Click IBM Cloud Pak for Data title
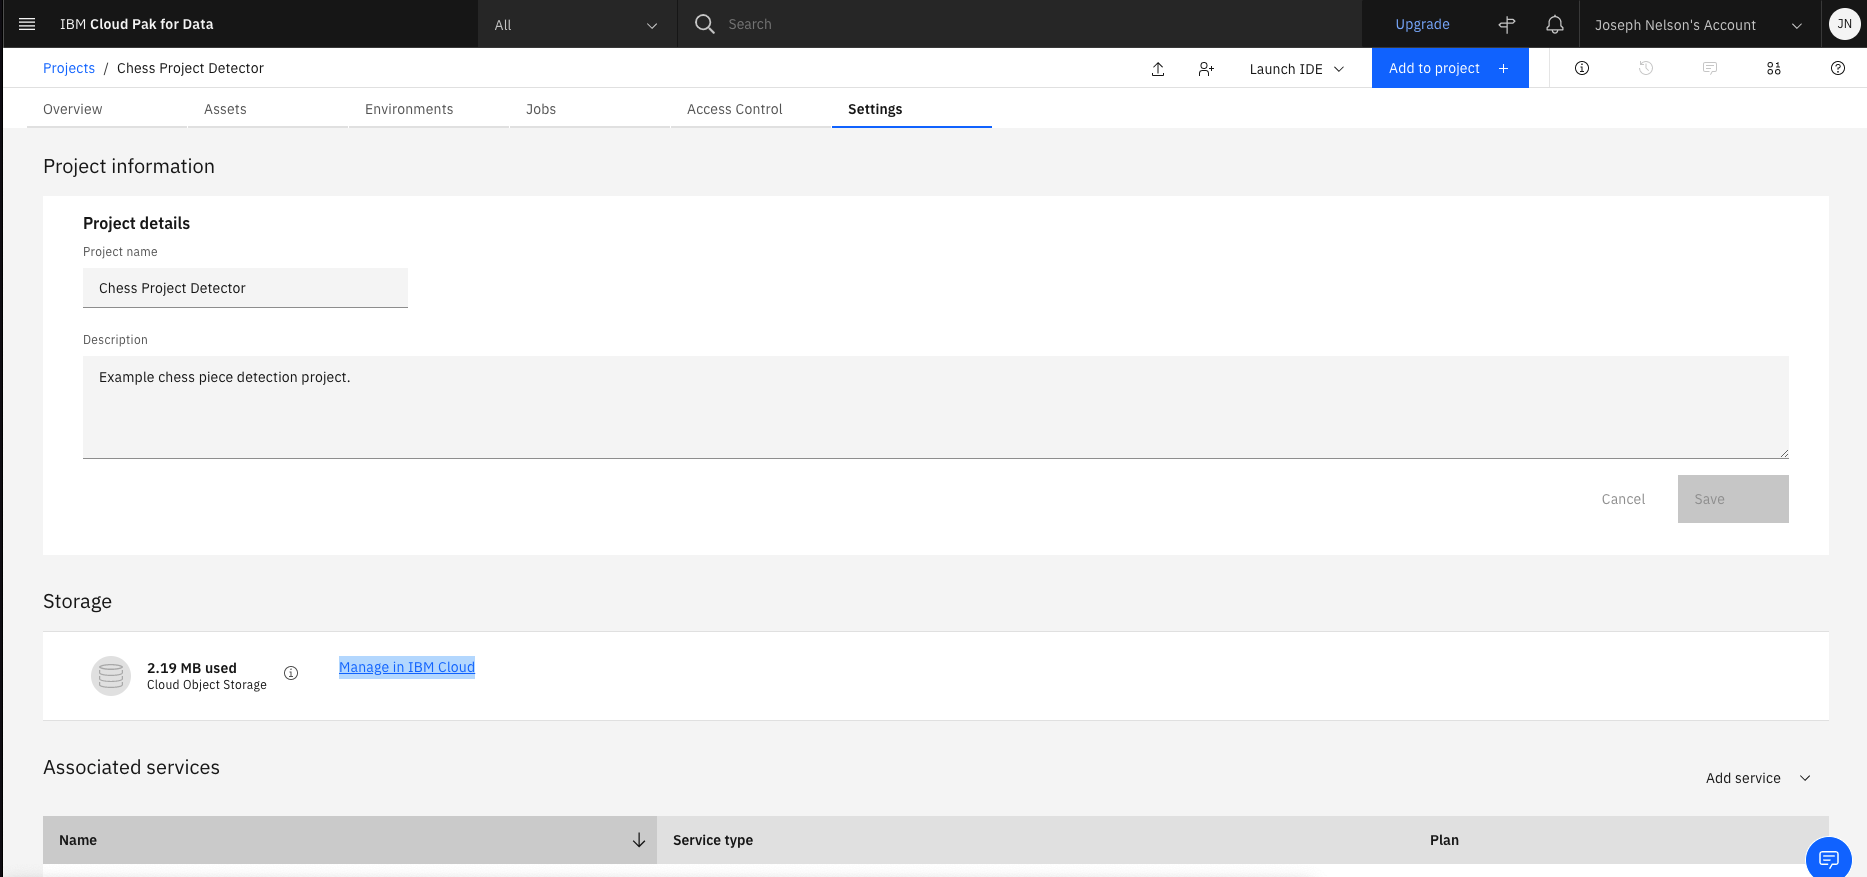1867x877 pixels. (x=137, y=24)
